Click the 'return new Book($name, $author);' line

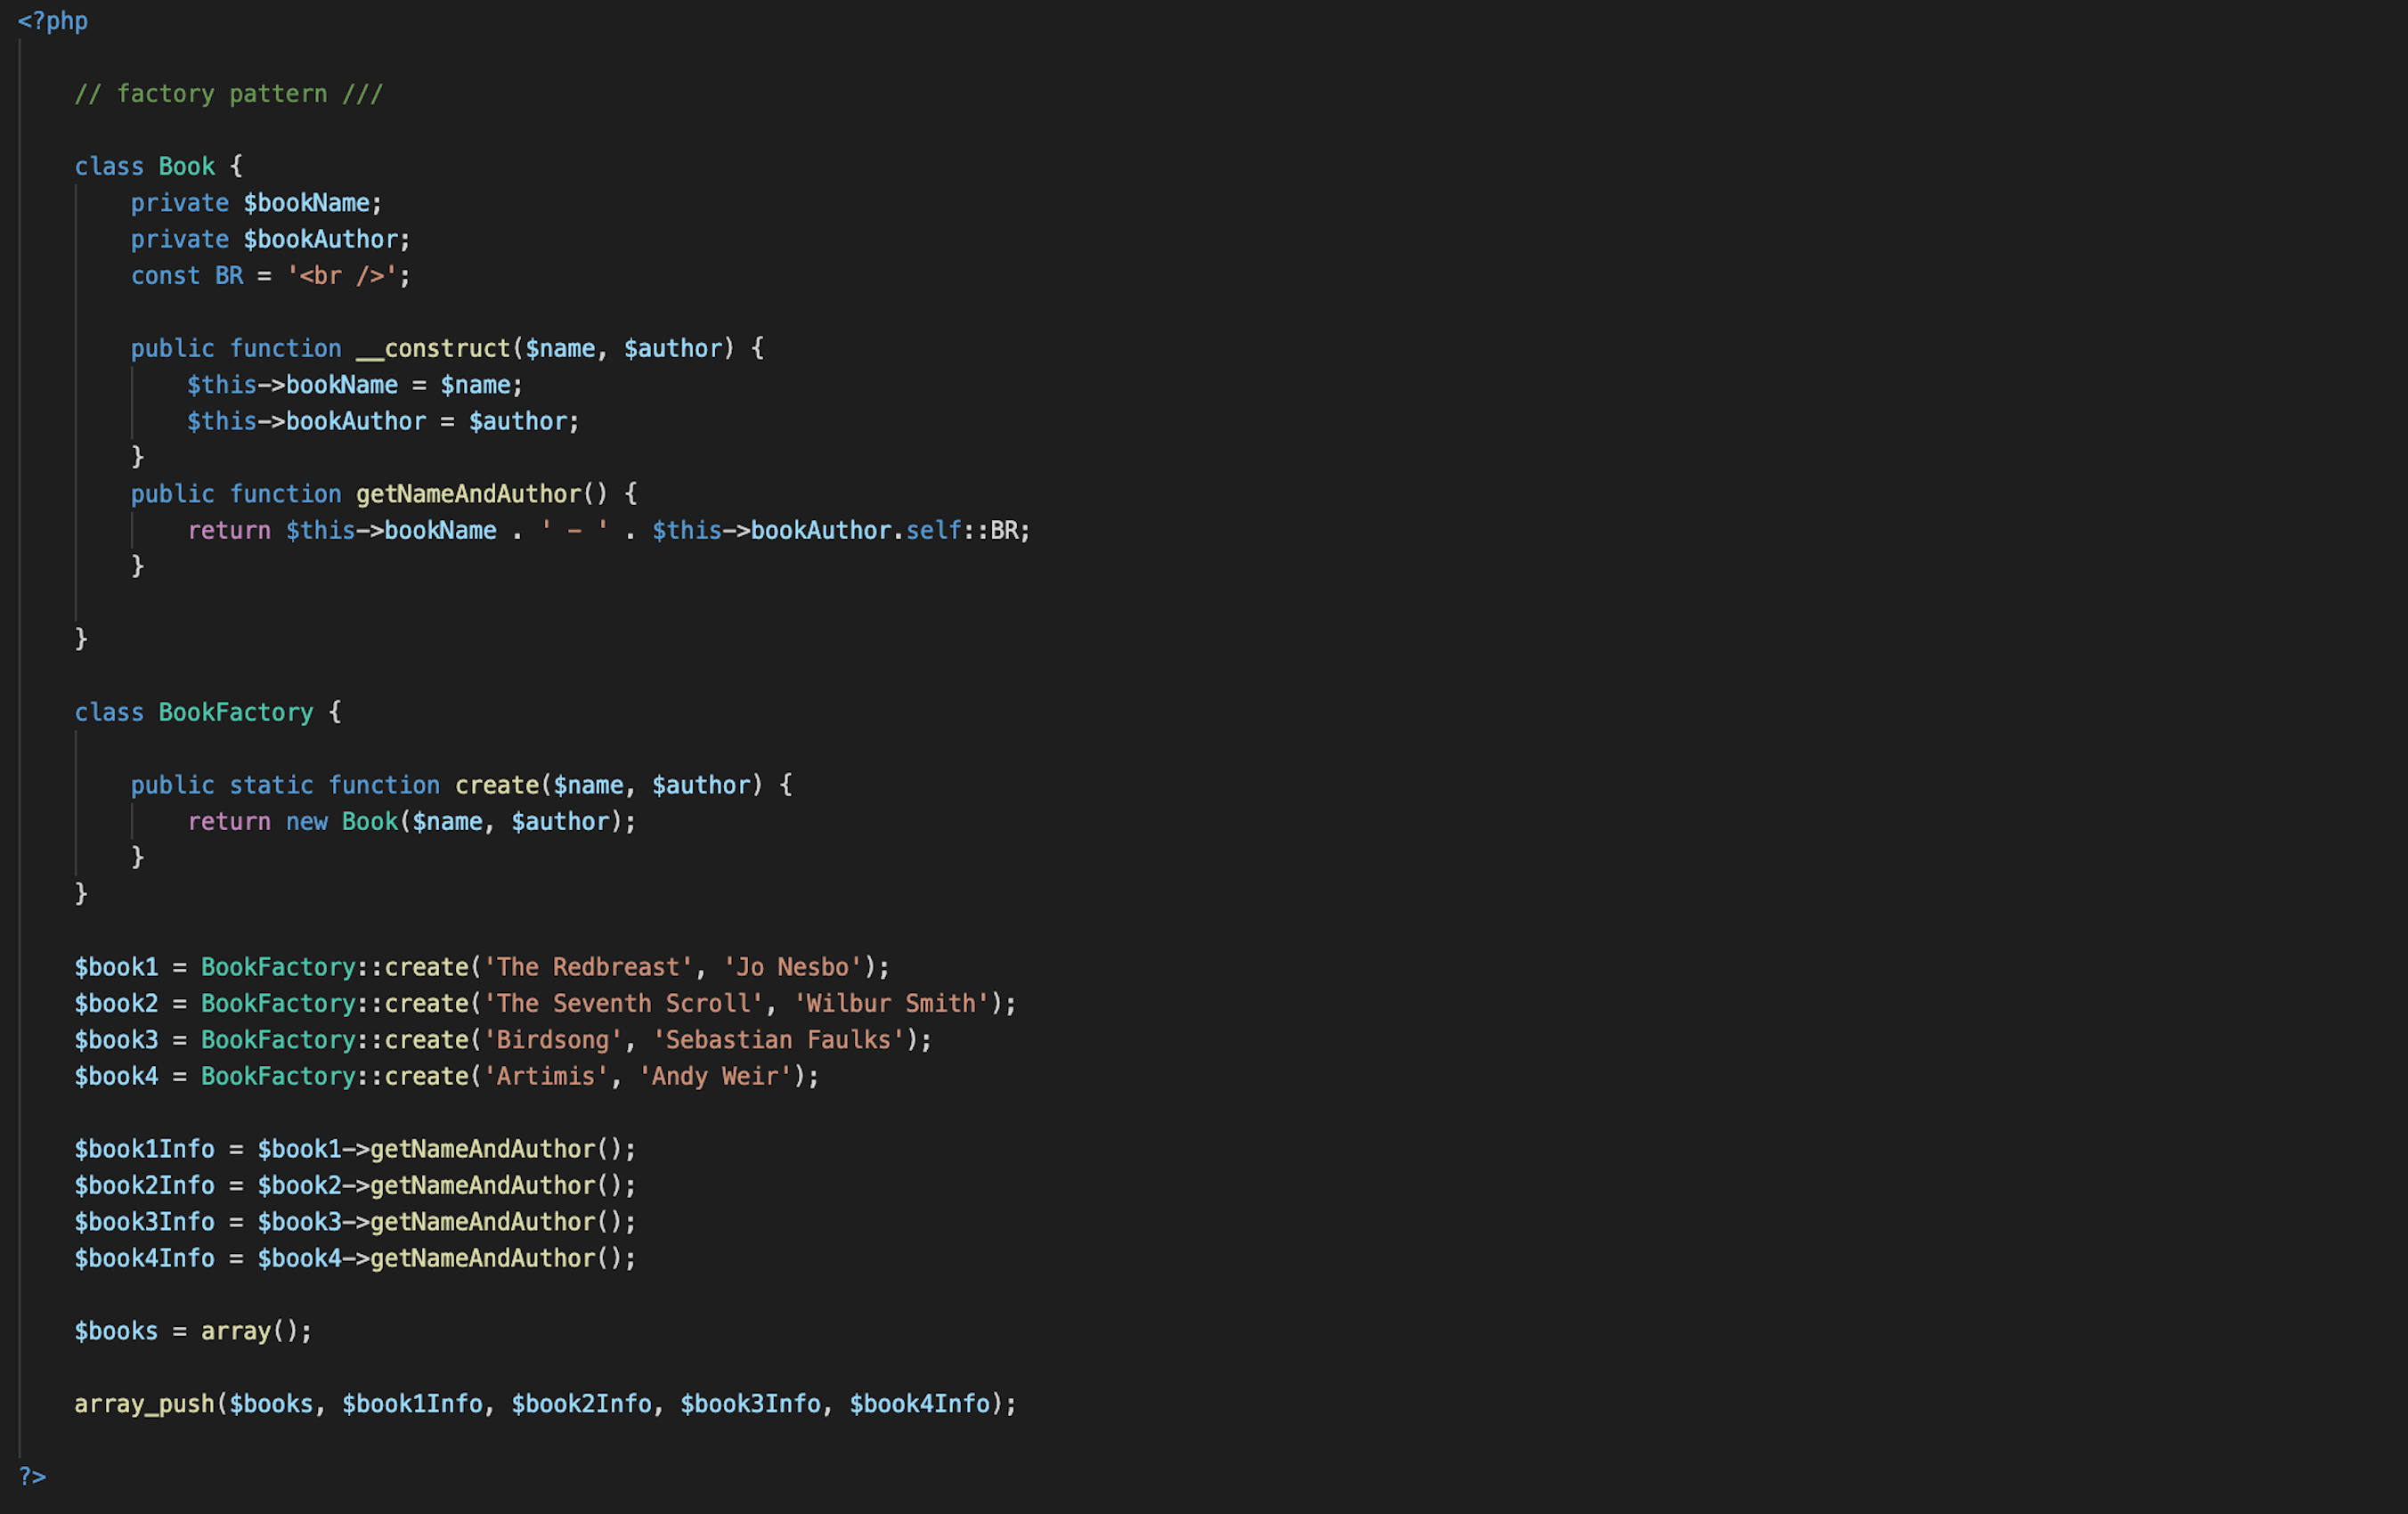[412, 821]
